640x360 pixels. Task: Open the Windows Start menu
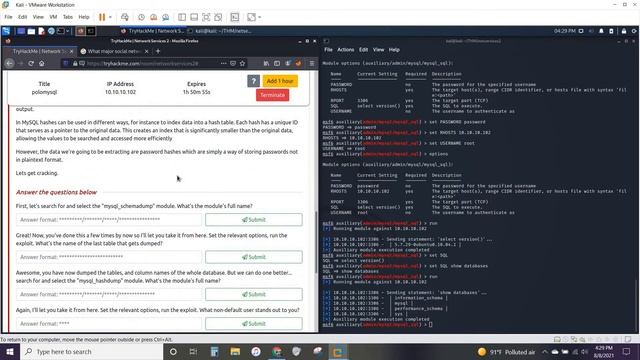tap(9, 351)
